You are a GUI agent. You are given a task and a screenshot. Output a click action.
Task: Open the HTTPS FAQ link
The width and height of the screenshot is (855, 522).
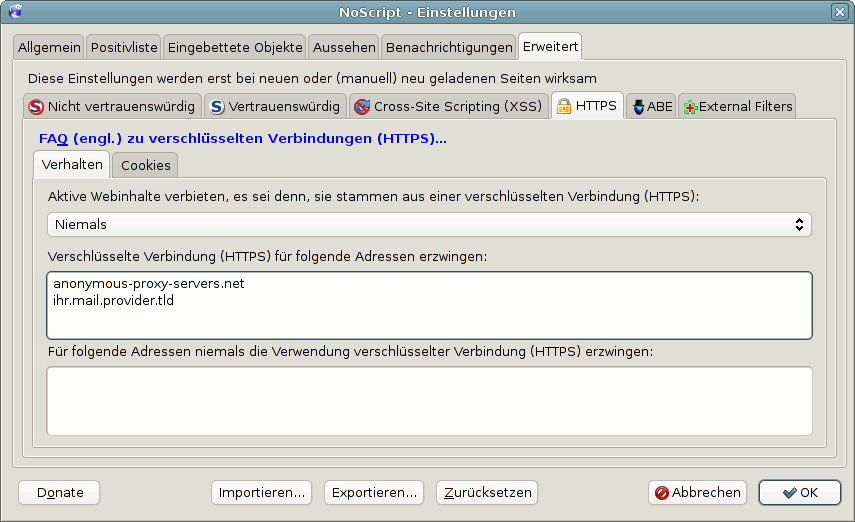pyautogui.click(x=243, y=139)
